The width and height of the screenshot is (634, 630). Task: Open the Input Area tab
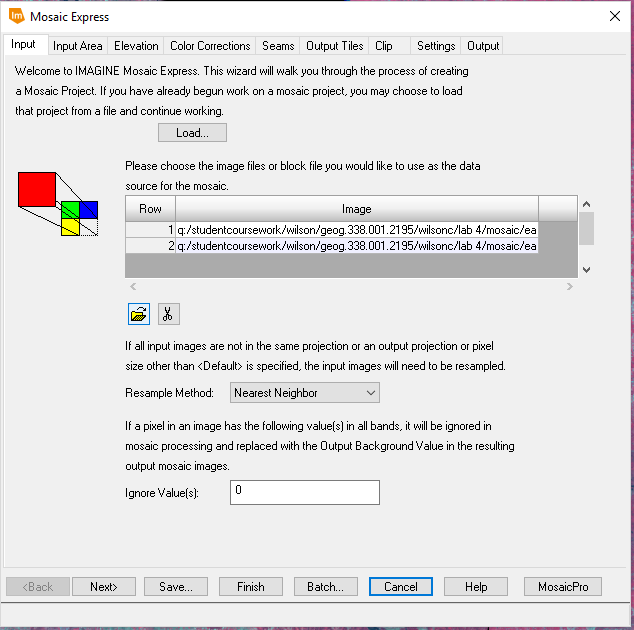coord(78,46)
